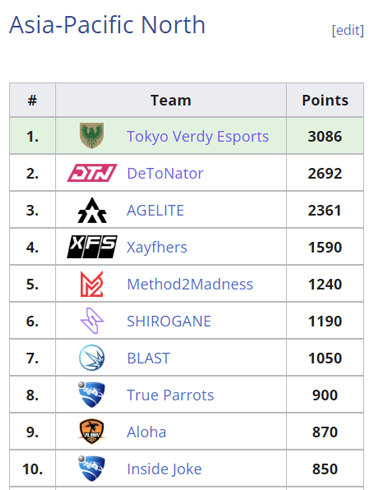The height and width of the screenshot is (490, 374).
Task: Open the True Parrots team link
Action: (170, 395)
